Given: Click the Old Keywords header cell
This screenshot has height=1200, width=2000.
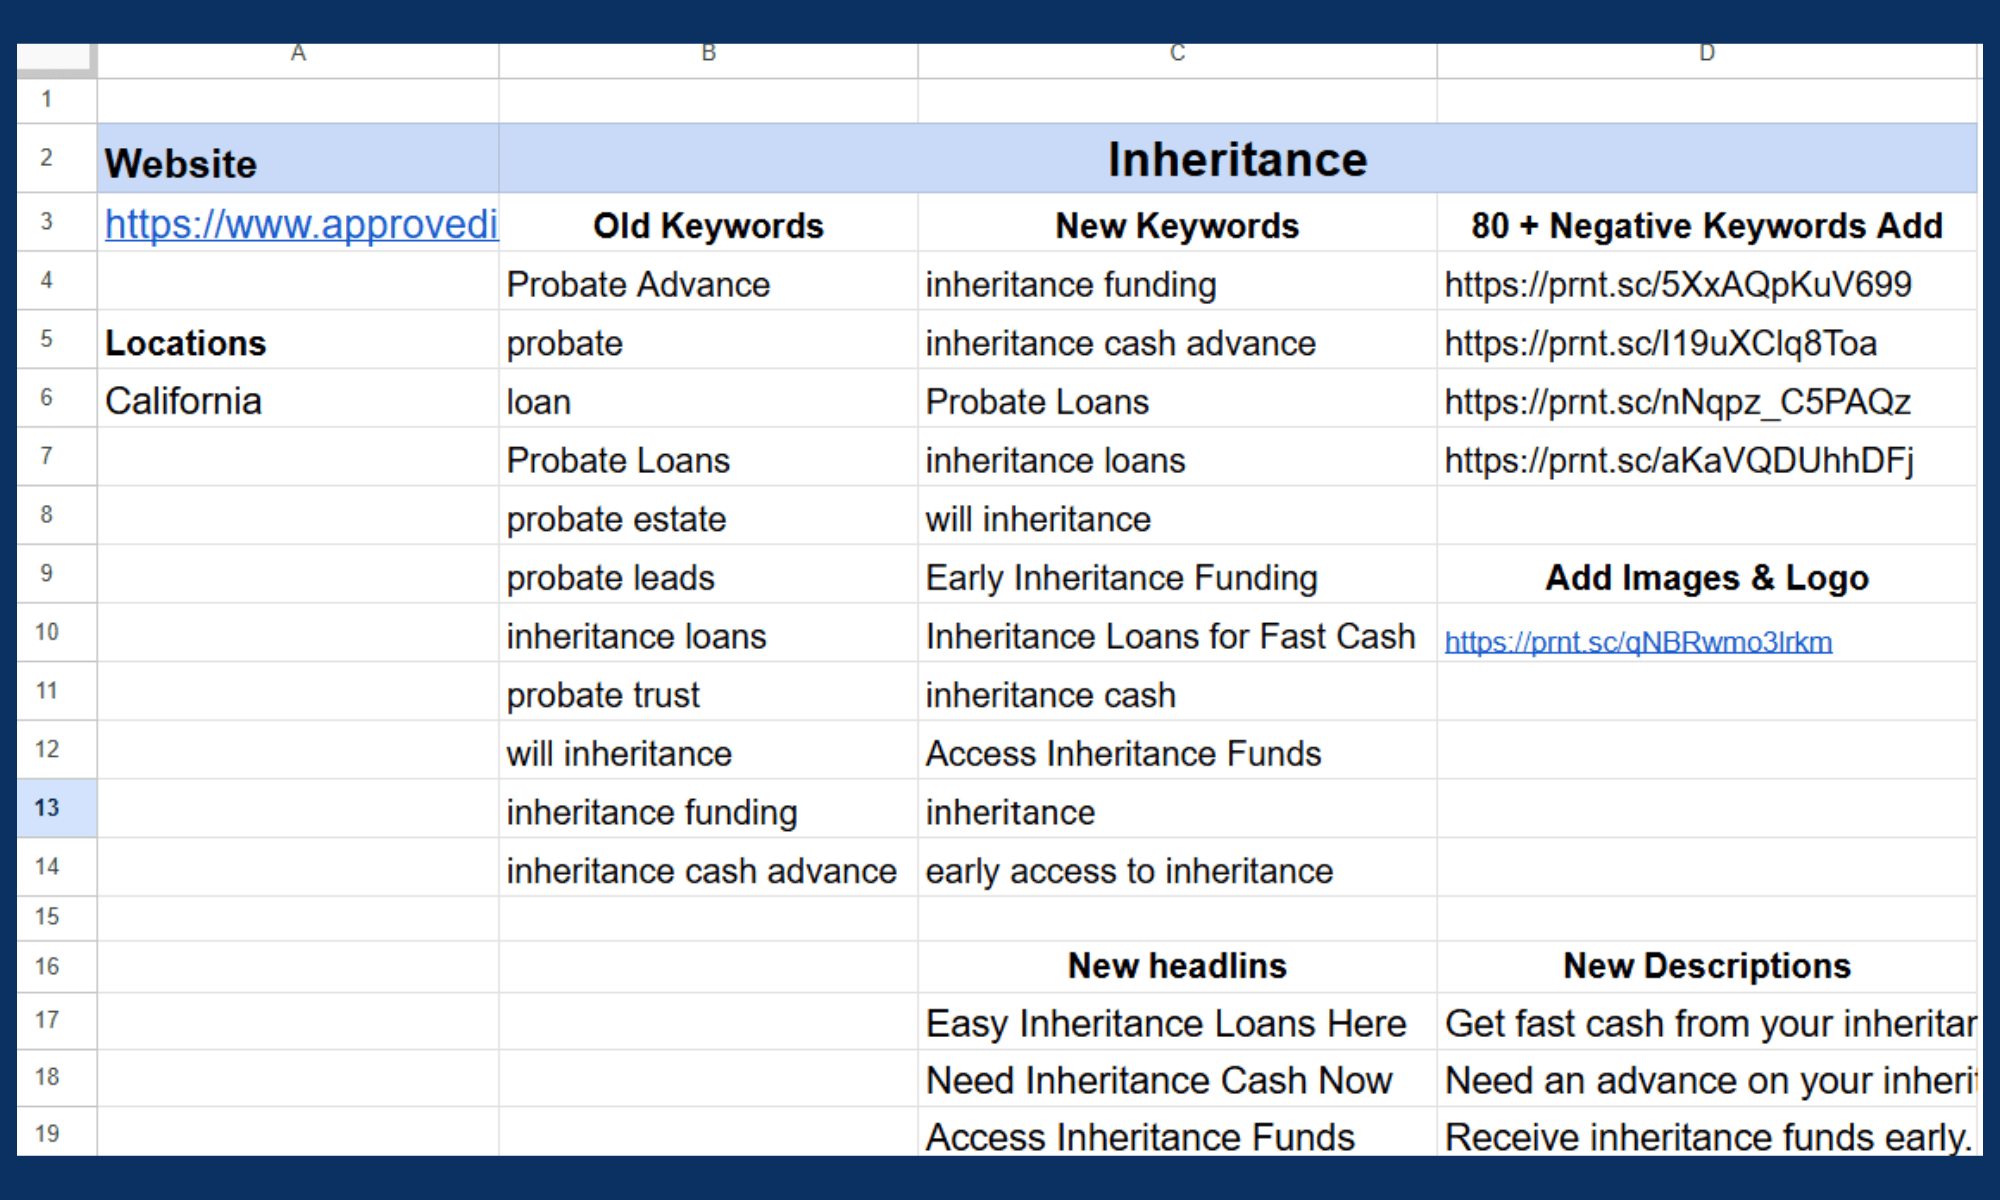Looking at the screenshot, I should [708, 223].
